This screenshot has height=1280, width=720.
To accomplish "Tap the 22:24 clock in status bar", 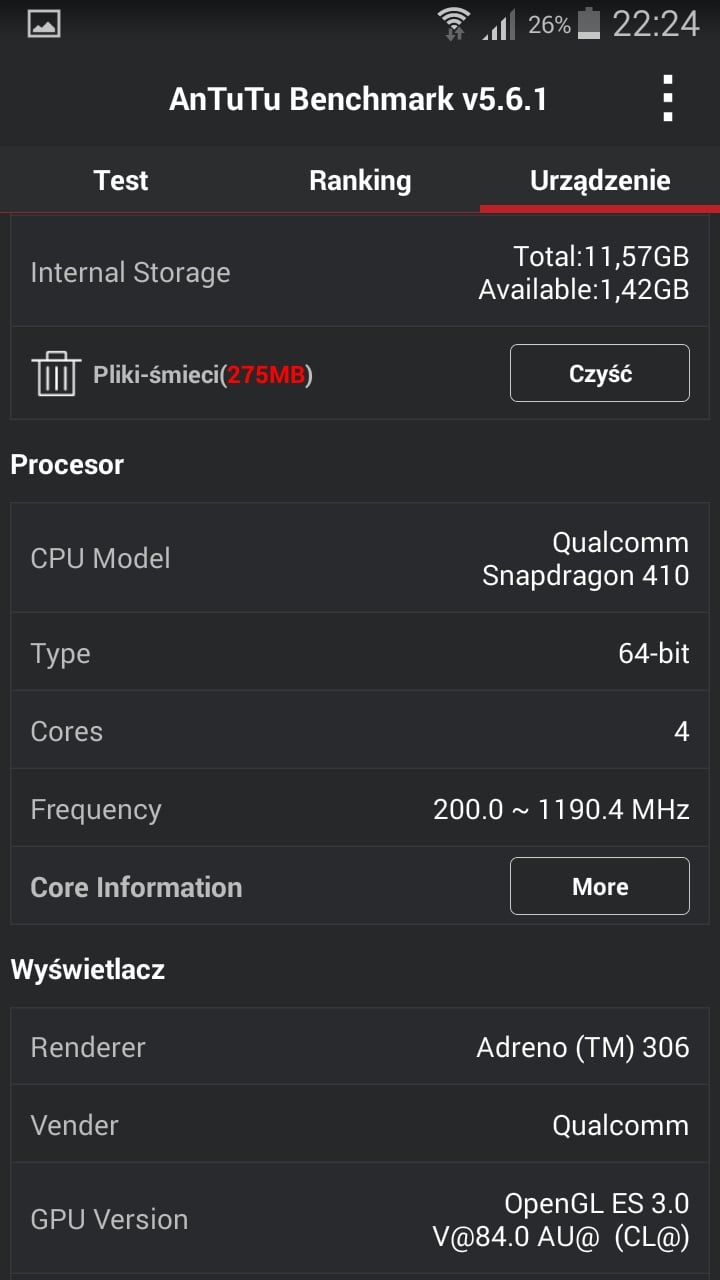I will (x=655, y=24).
